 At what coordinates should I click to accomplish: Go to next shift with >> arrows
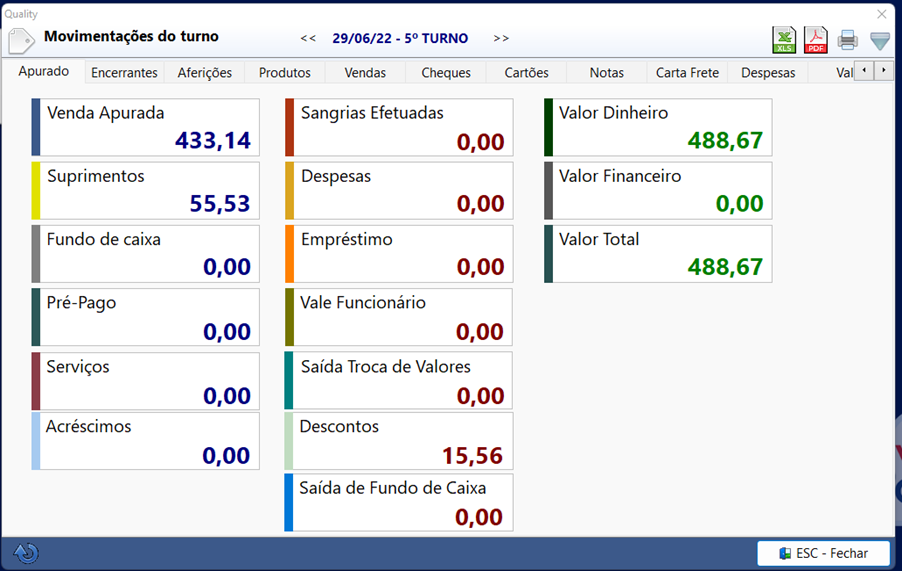point(501,39)
